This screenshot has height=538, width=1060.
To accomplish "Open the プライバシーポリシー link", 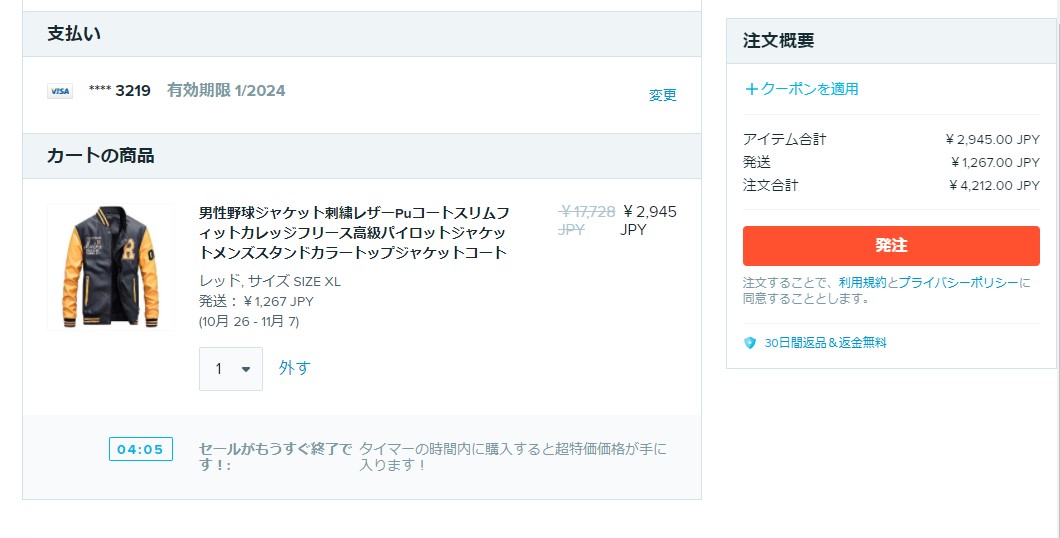I will tap(958, 283).
